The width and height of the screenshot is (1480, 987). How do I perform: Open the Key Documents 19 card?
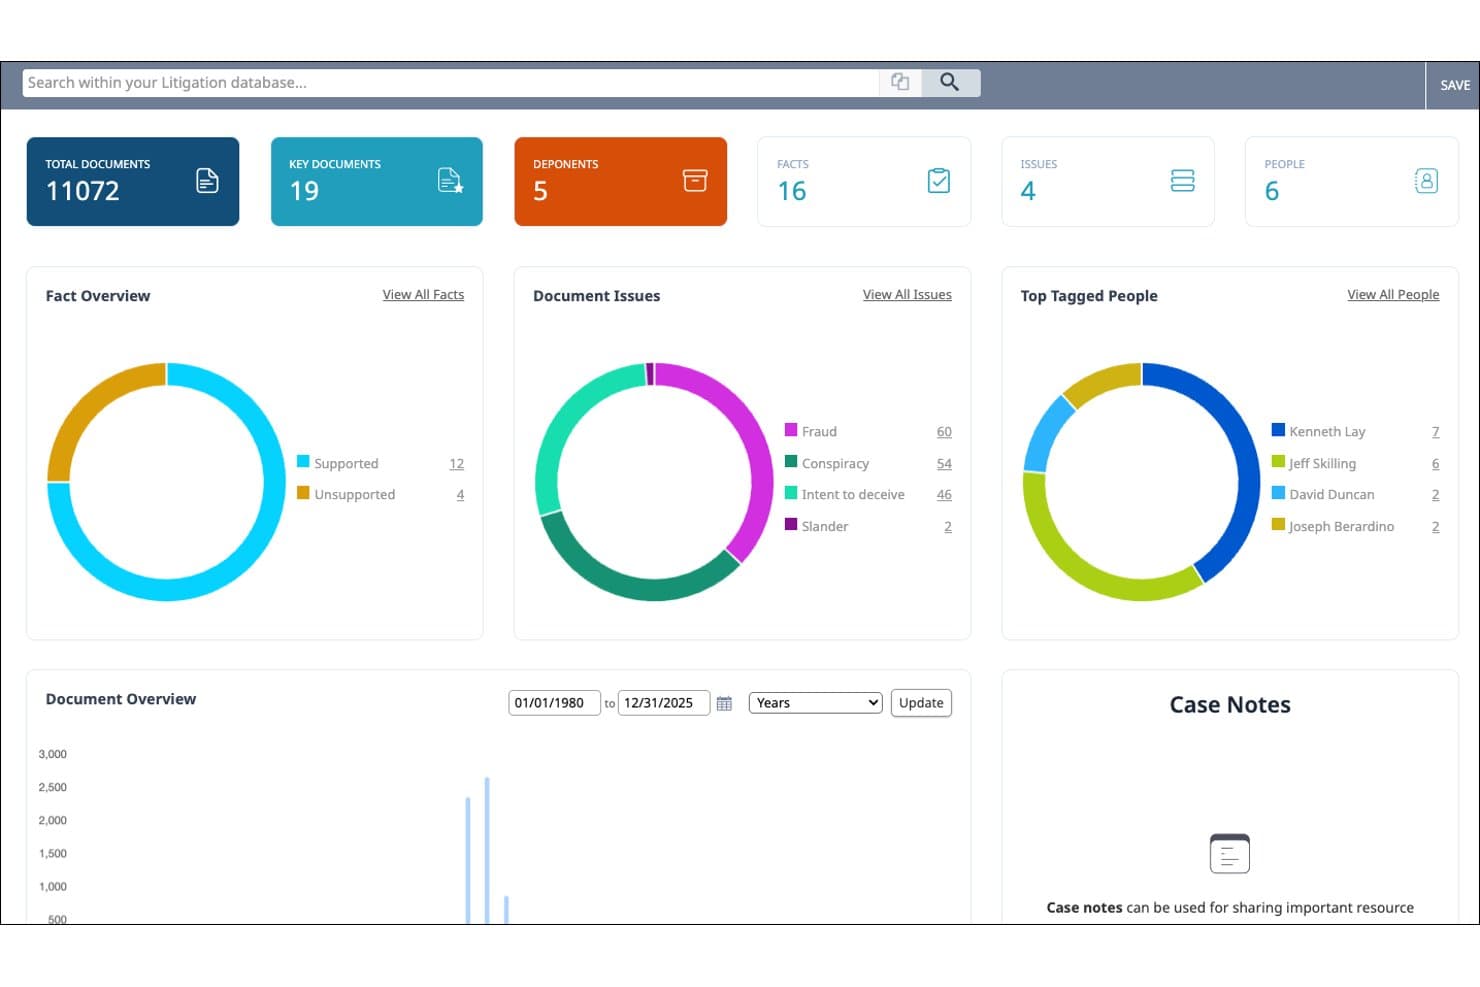pyautogui.click(x=377, y=181)
